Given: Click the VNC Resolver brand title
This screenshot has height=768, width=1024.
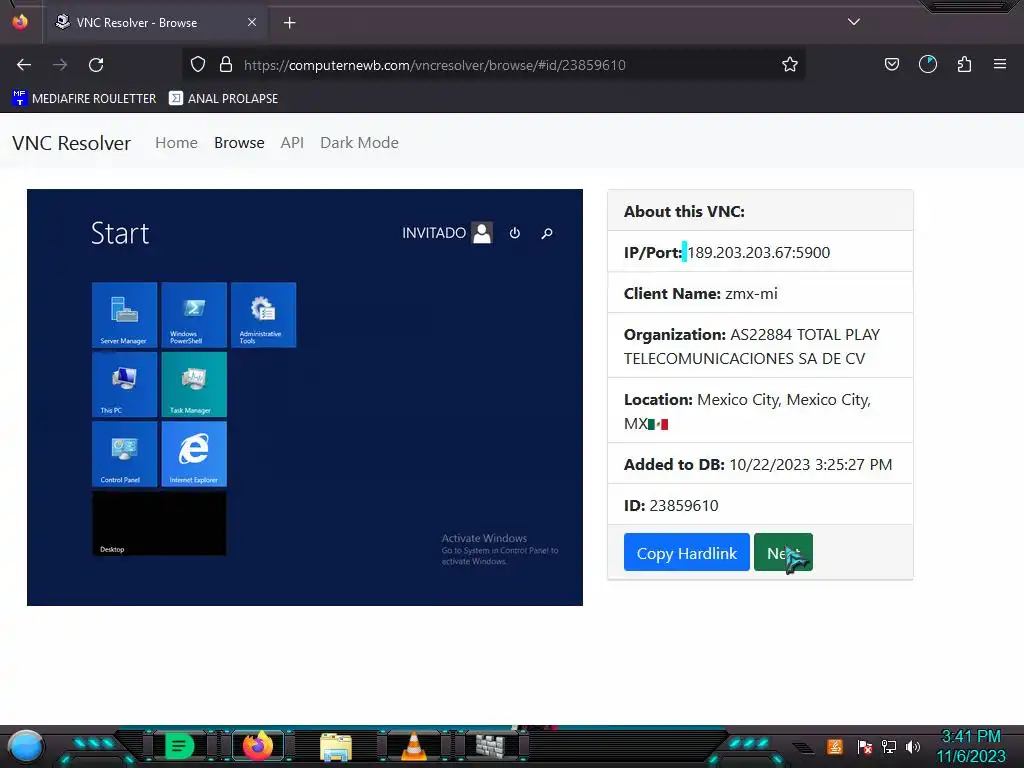Looking at the screenshot, I should 71,143.
